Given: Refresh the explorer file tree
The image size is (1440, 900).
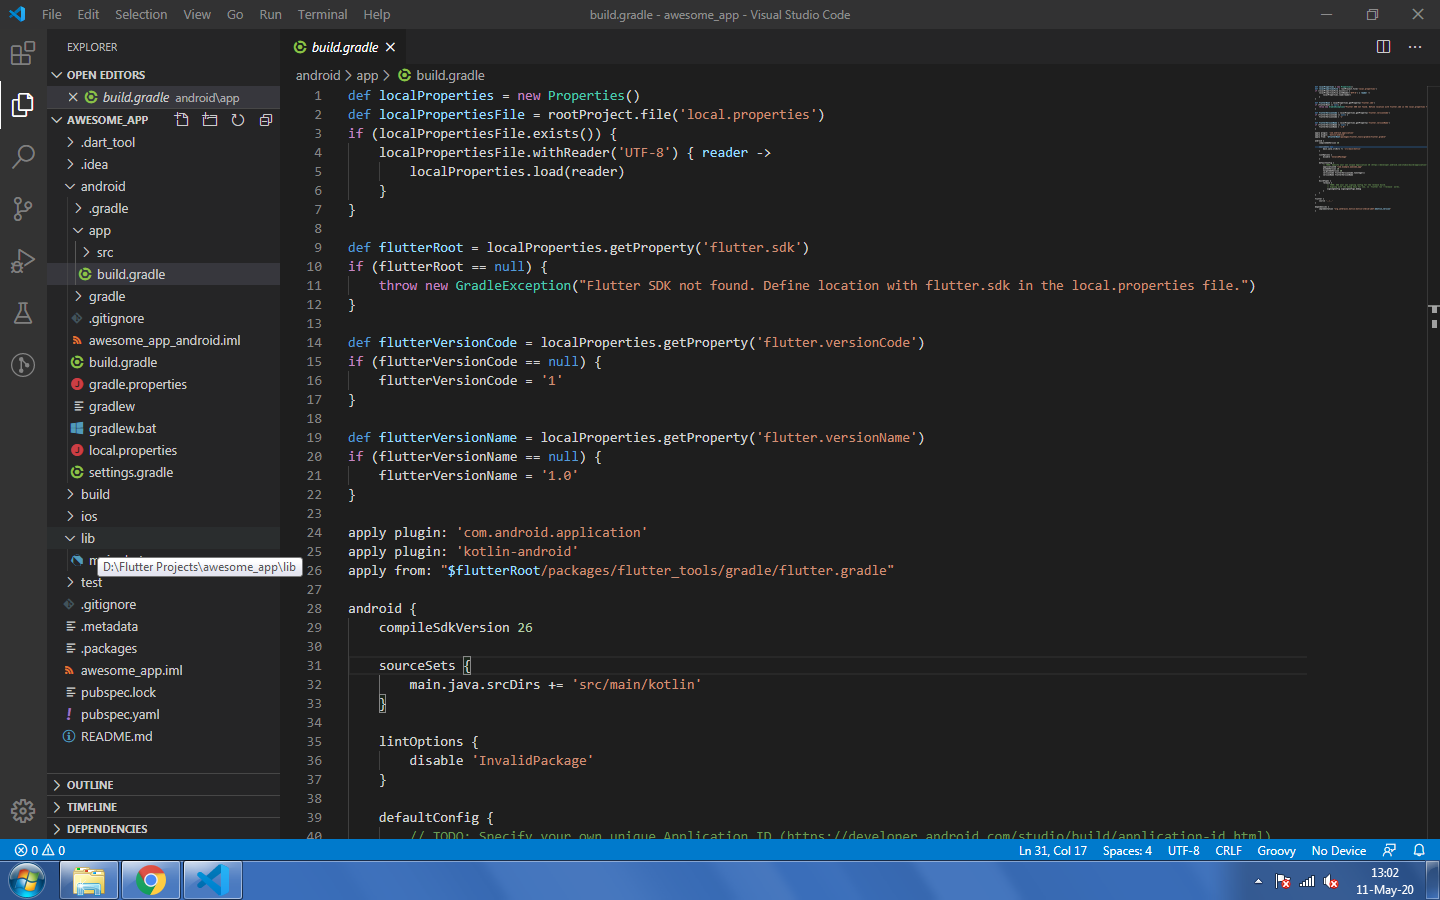Looking at the screenshot, I should pyautogui.click(x=238, y=120).
